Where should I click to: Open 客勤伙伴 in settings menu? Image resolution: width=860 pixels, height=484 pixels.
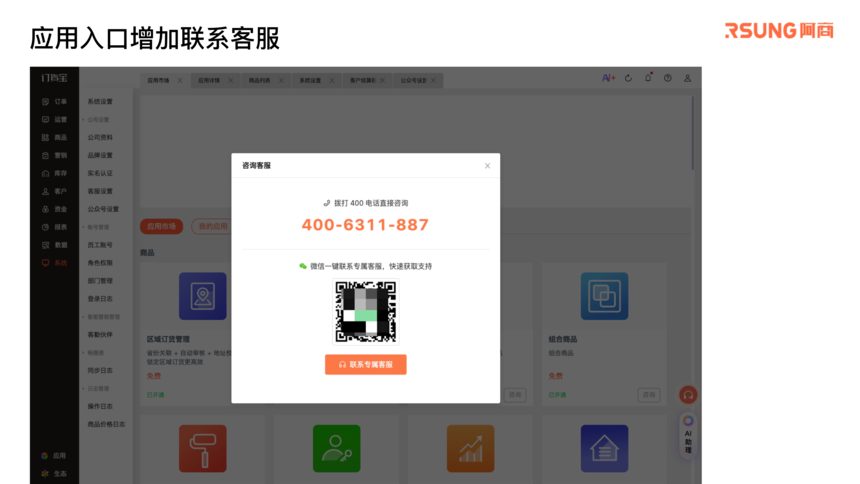pos(100,335)
